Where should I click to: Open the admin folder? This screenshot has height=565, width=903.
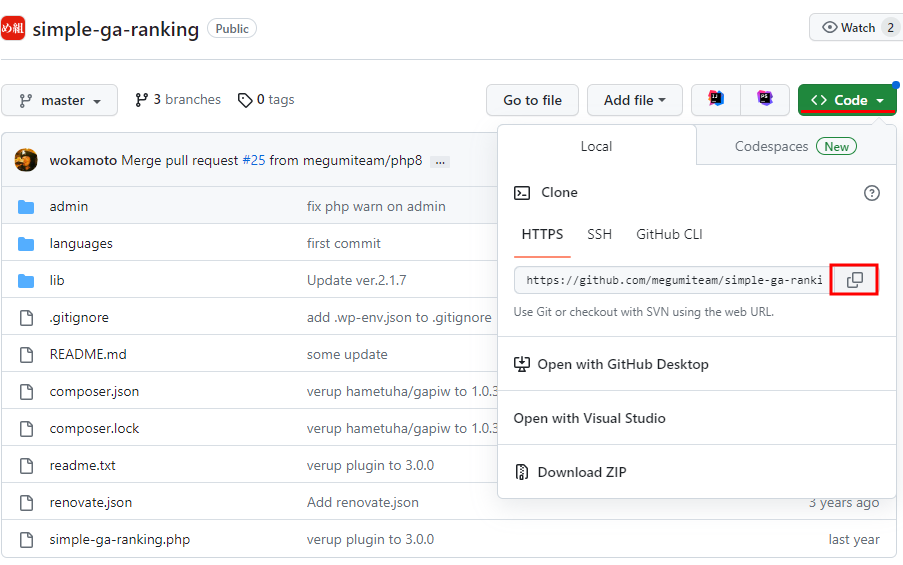[69, 206]
